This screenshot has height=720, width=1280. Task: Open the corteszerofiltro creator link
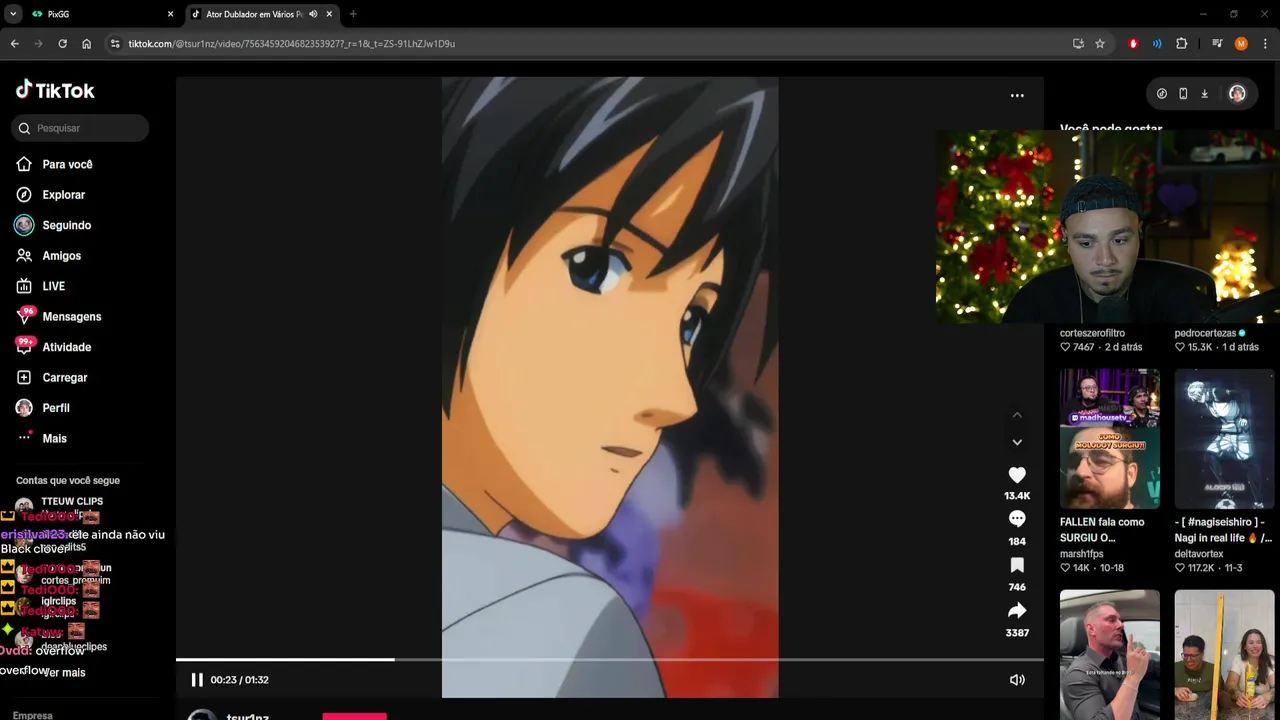pos(1092,333)
